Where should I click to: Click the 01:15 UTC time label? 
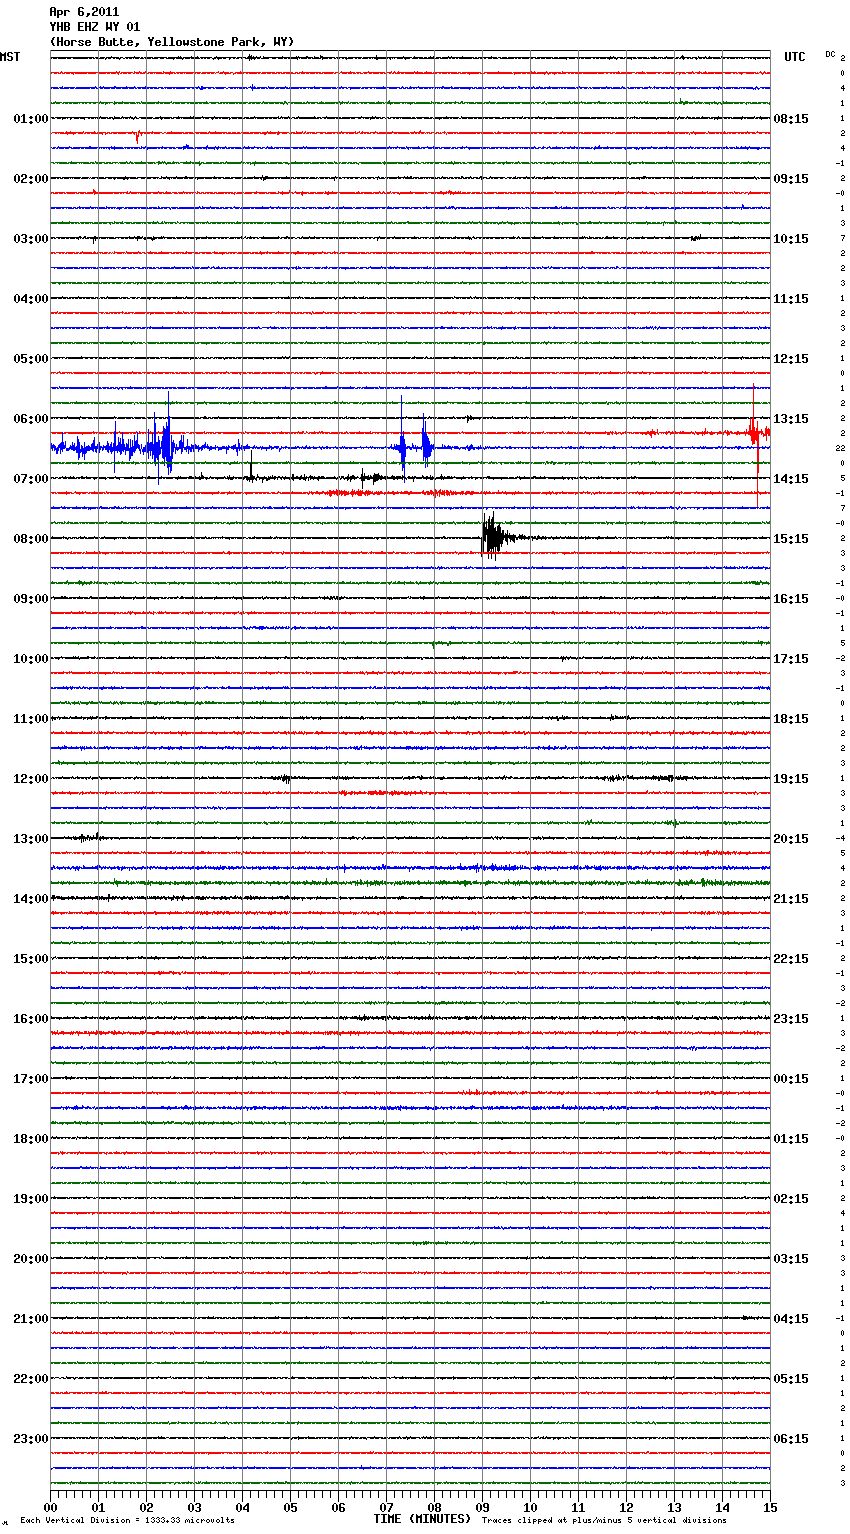(x=791, y=1139)
